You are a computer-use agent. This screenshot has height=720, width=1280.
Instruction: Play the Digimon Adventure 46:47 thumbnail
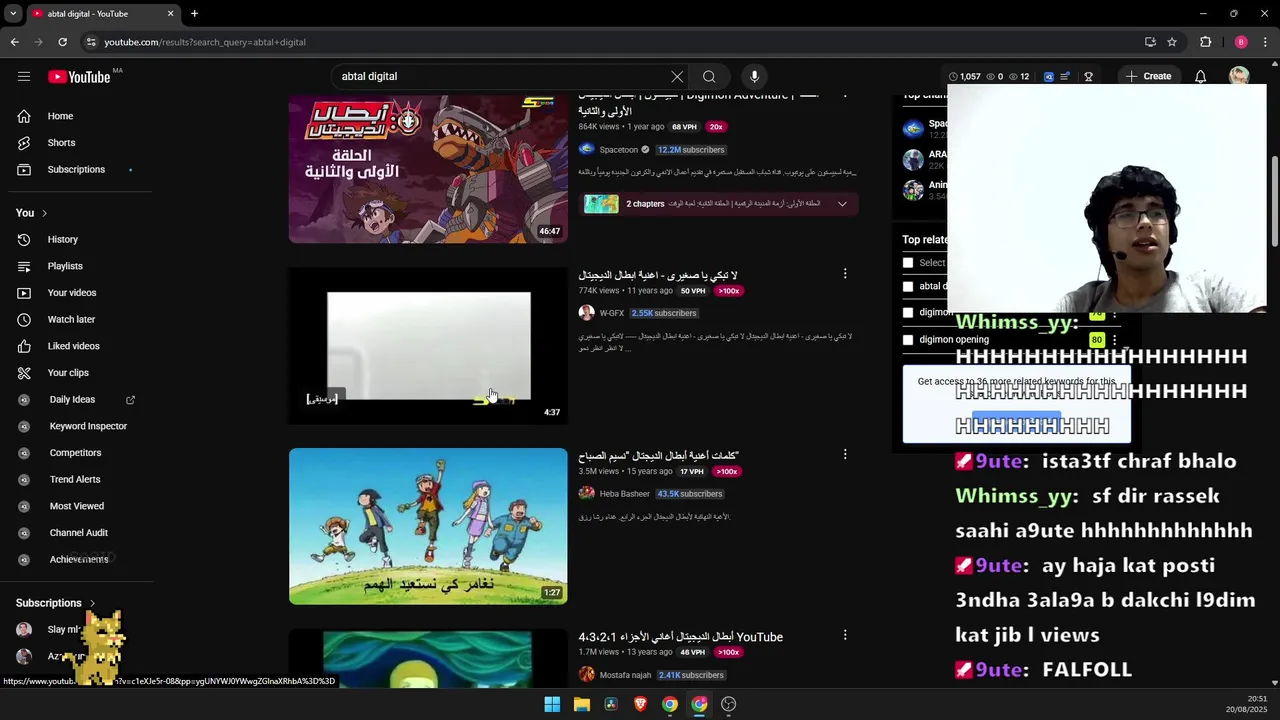pos(428,169)
